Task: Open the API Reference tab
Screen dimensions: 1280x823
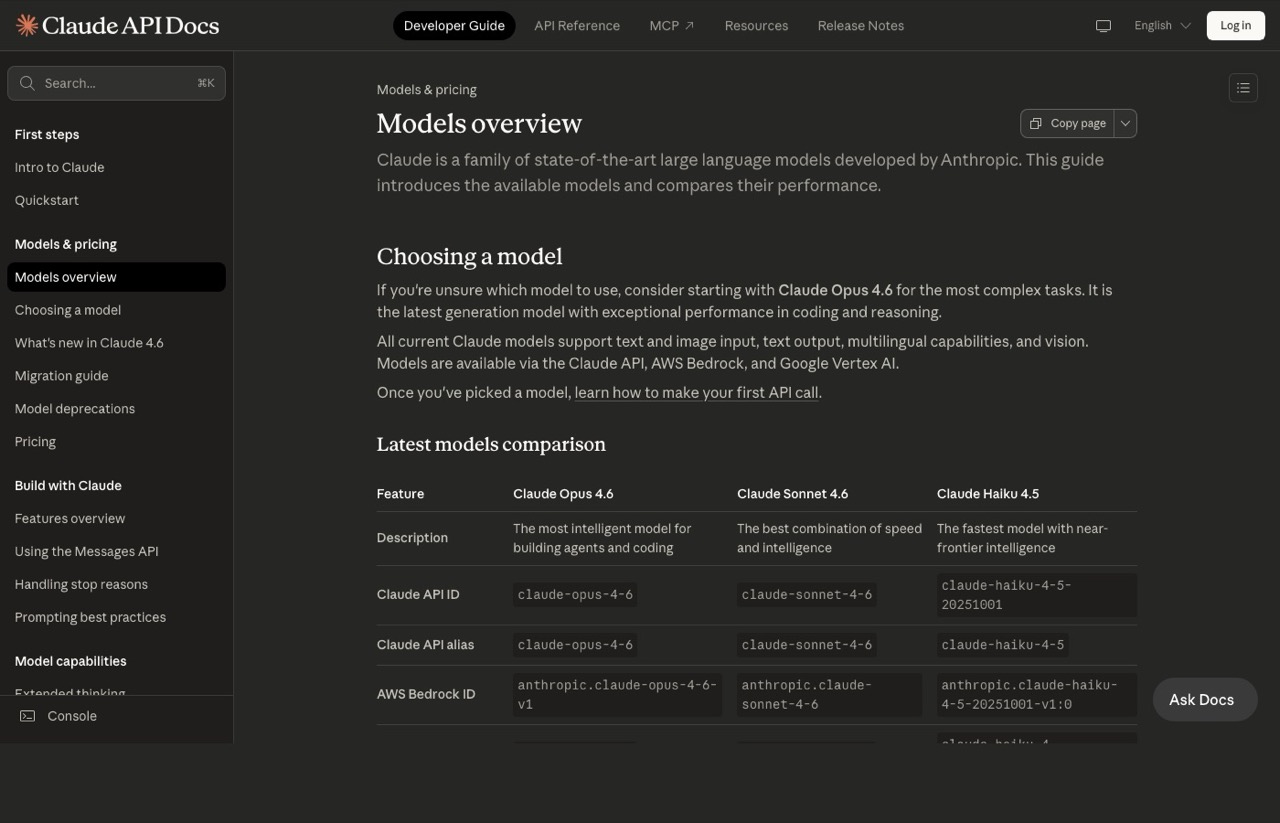Action: (577, 26)
